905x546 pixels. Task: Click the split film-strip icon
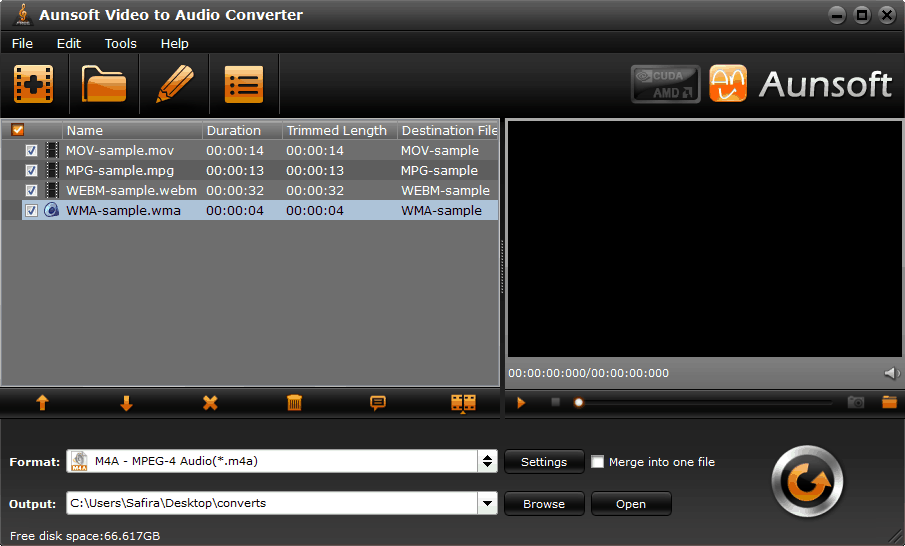coord(463,403)
